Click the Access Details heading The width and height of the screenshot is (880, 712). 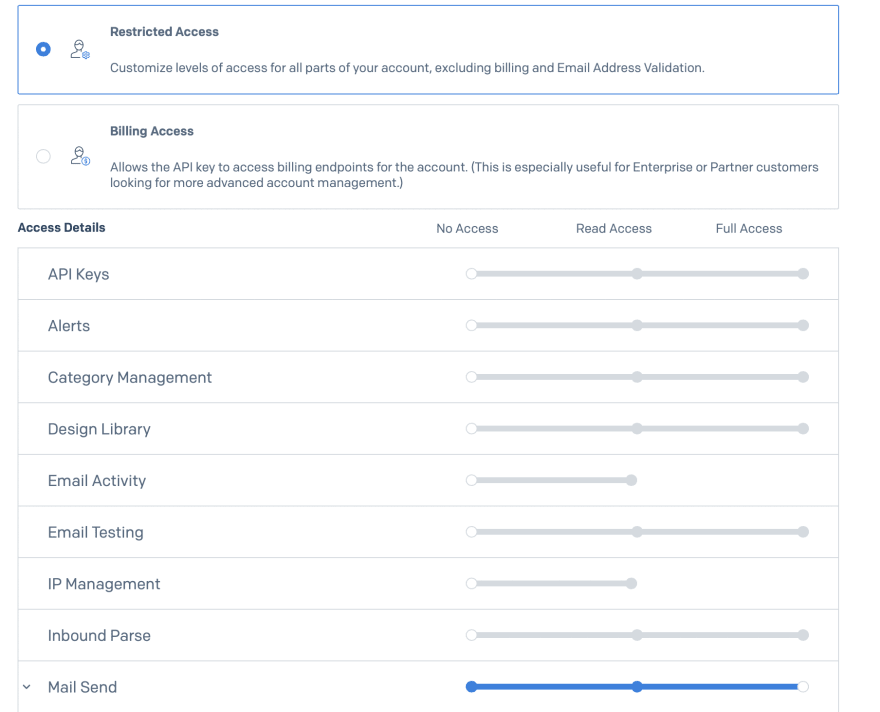[x=62, y=228]
